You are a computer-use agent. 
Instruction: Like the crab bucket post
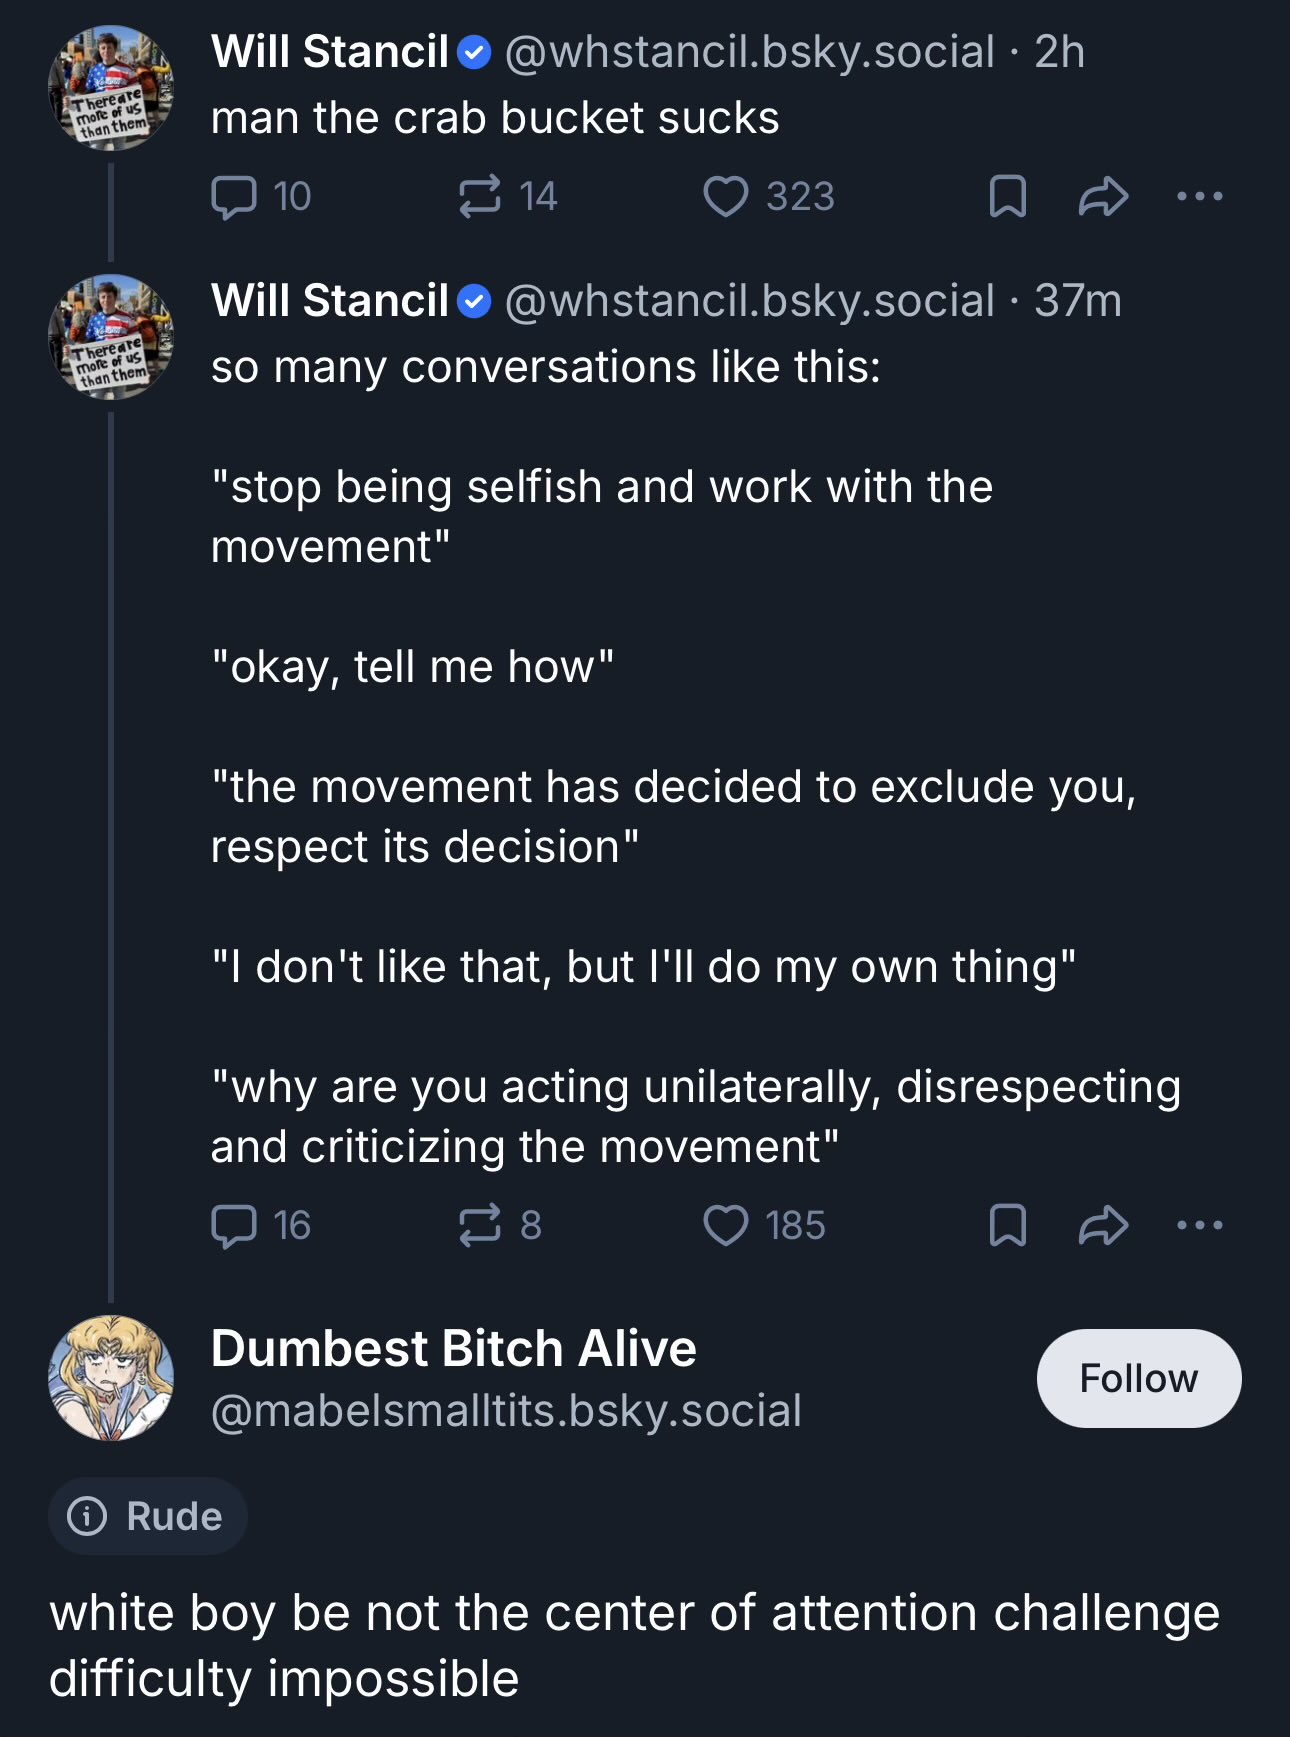[726, 196]
